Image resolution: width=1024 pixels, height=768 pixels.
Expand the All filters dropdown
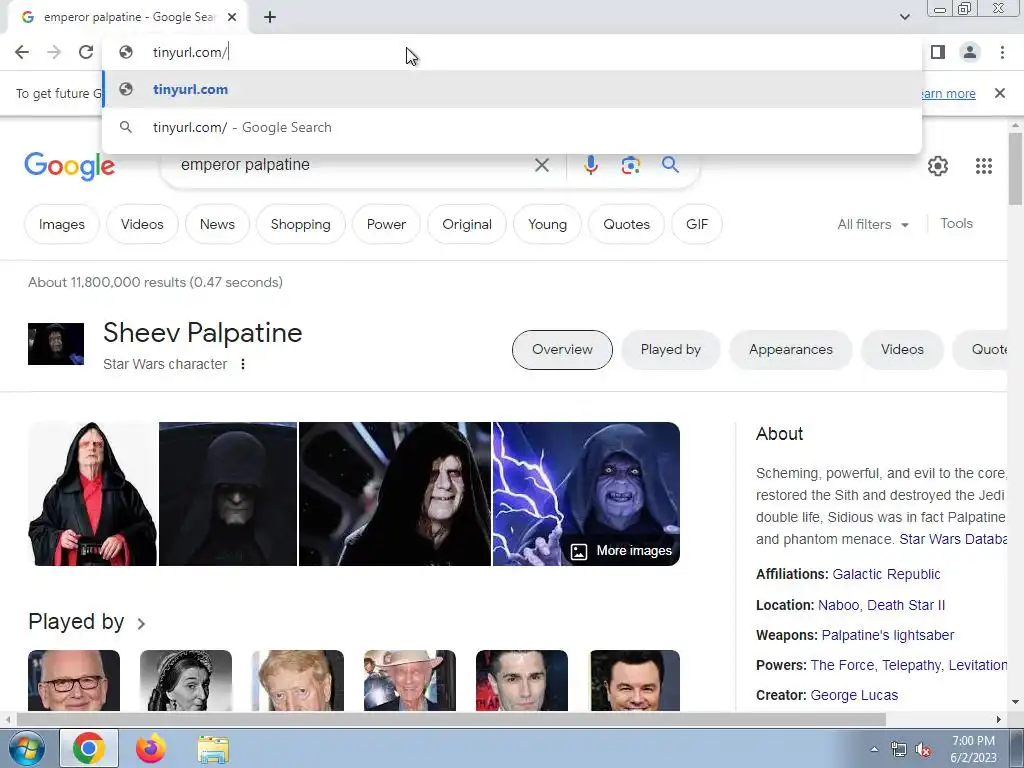pos(873,224)
